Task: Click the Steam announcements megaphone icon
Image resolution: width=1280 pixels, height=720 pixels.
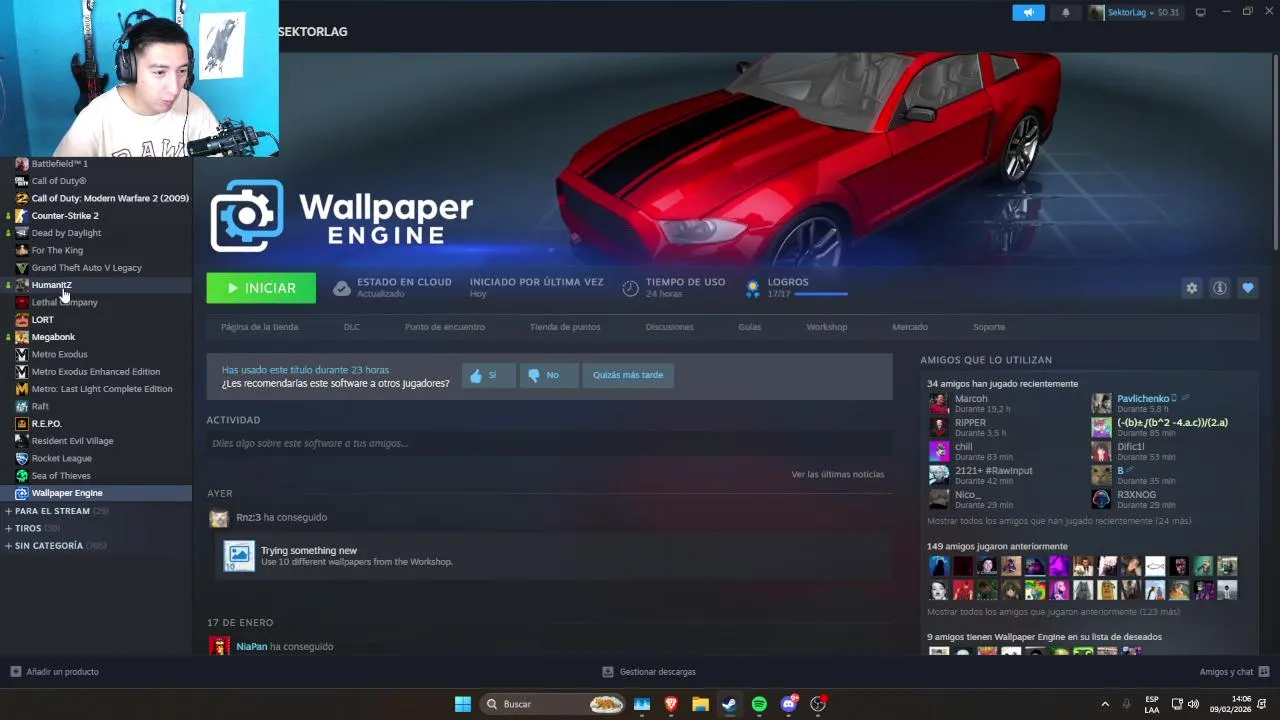Action: pyautogui.click(x=1028, y=12)
